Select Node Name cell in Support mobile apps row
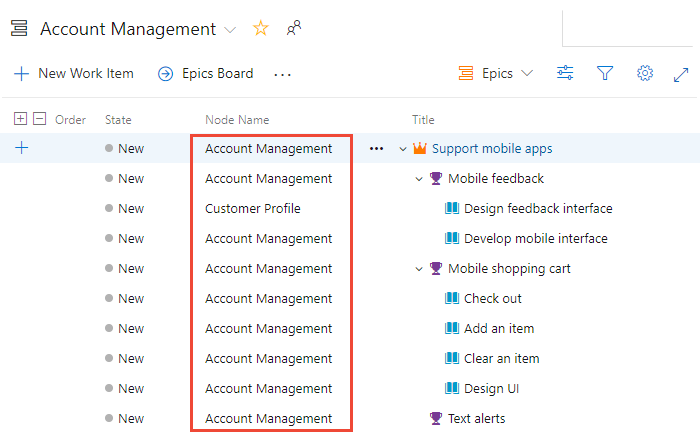Image resolution: width=700 pixels, height=437 pixels. click(268, 149)
